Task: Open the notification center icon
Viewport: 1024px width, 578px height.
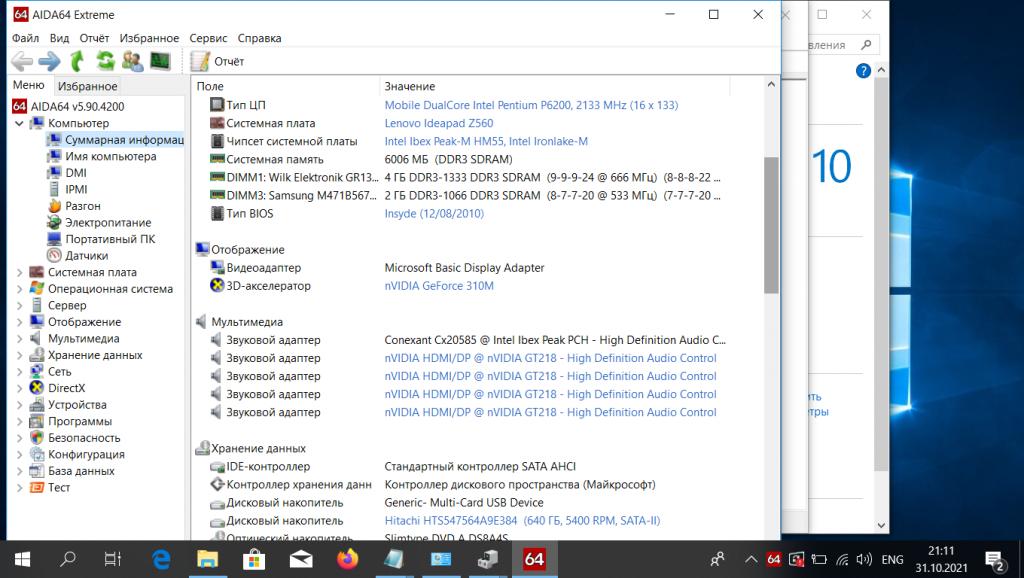Action: pyautogui.click(x=995, y=560)
